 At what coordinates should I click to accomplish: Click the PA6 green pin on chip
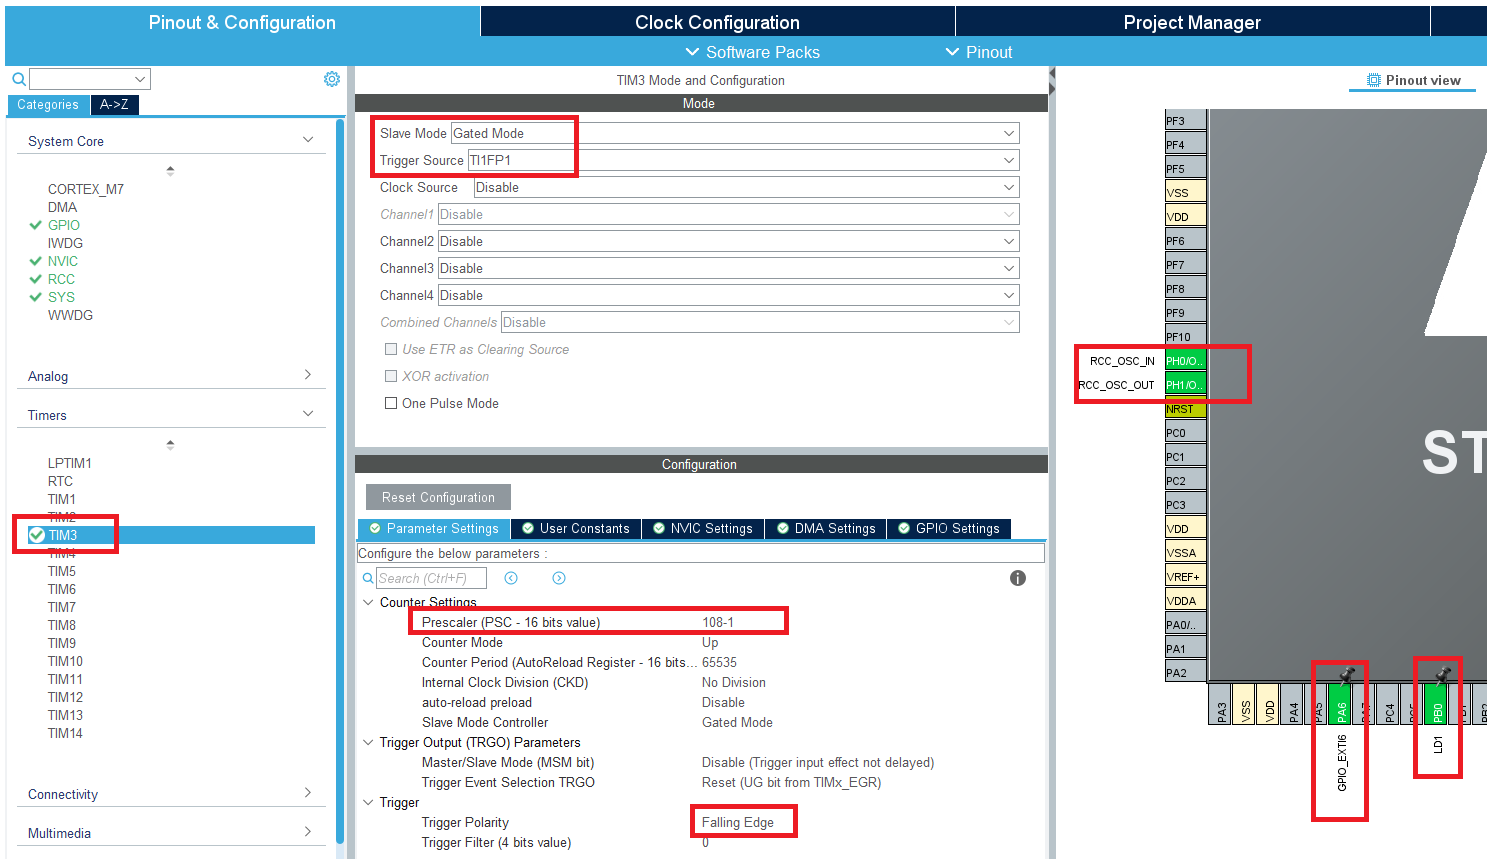(x=1341, y=704)
